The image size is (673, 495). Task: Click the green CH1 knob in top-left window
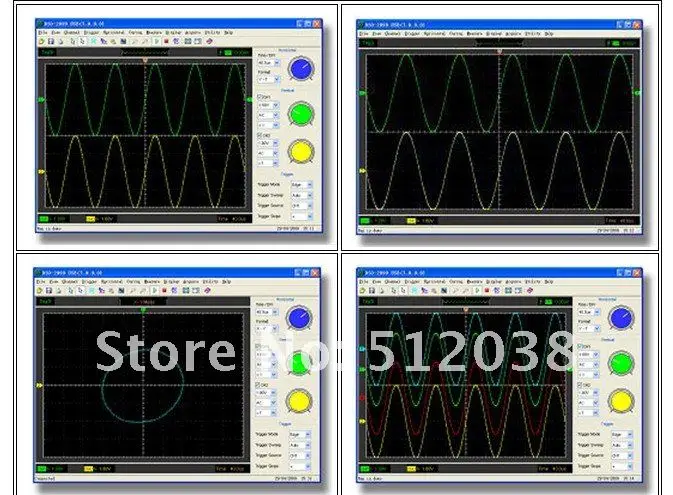[x=301, y=114]
